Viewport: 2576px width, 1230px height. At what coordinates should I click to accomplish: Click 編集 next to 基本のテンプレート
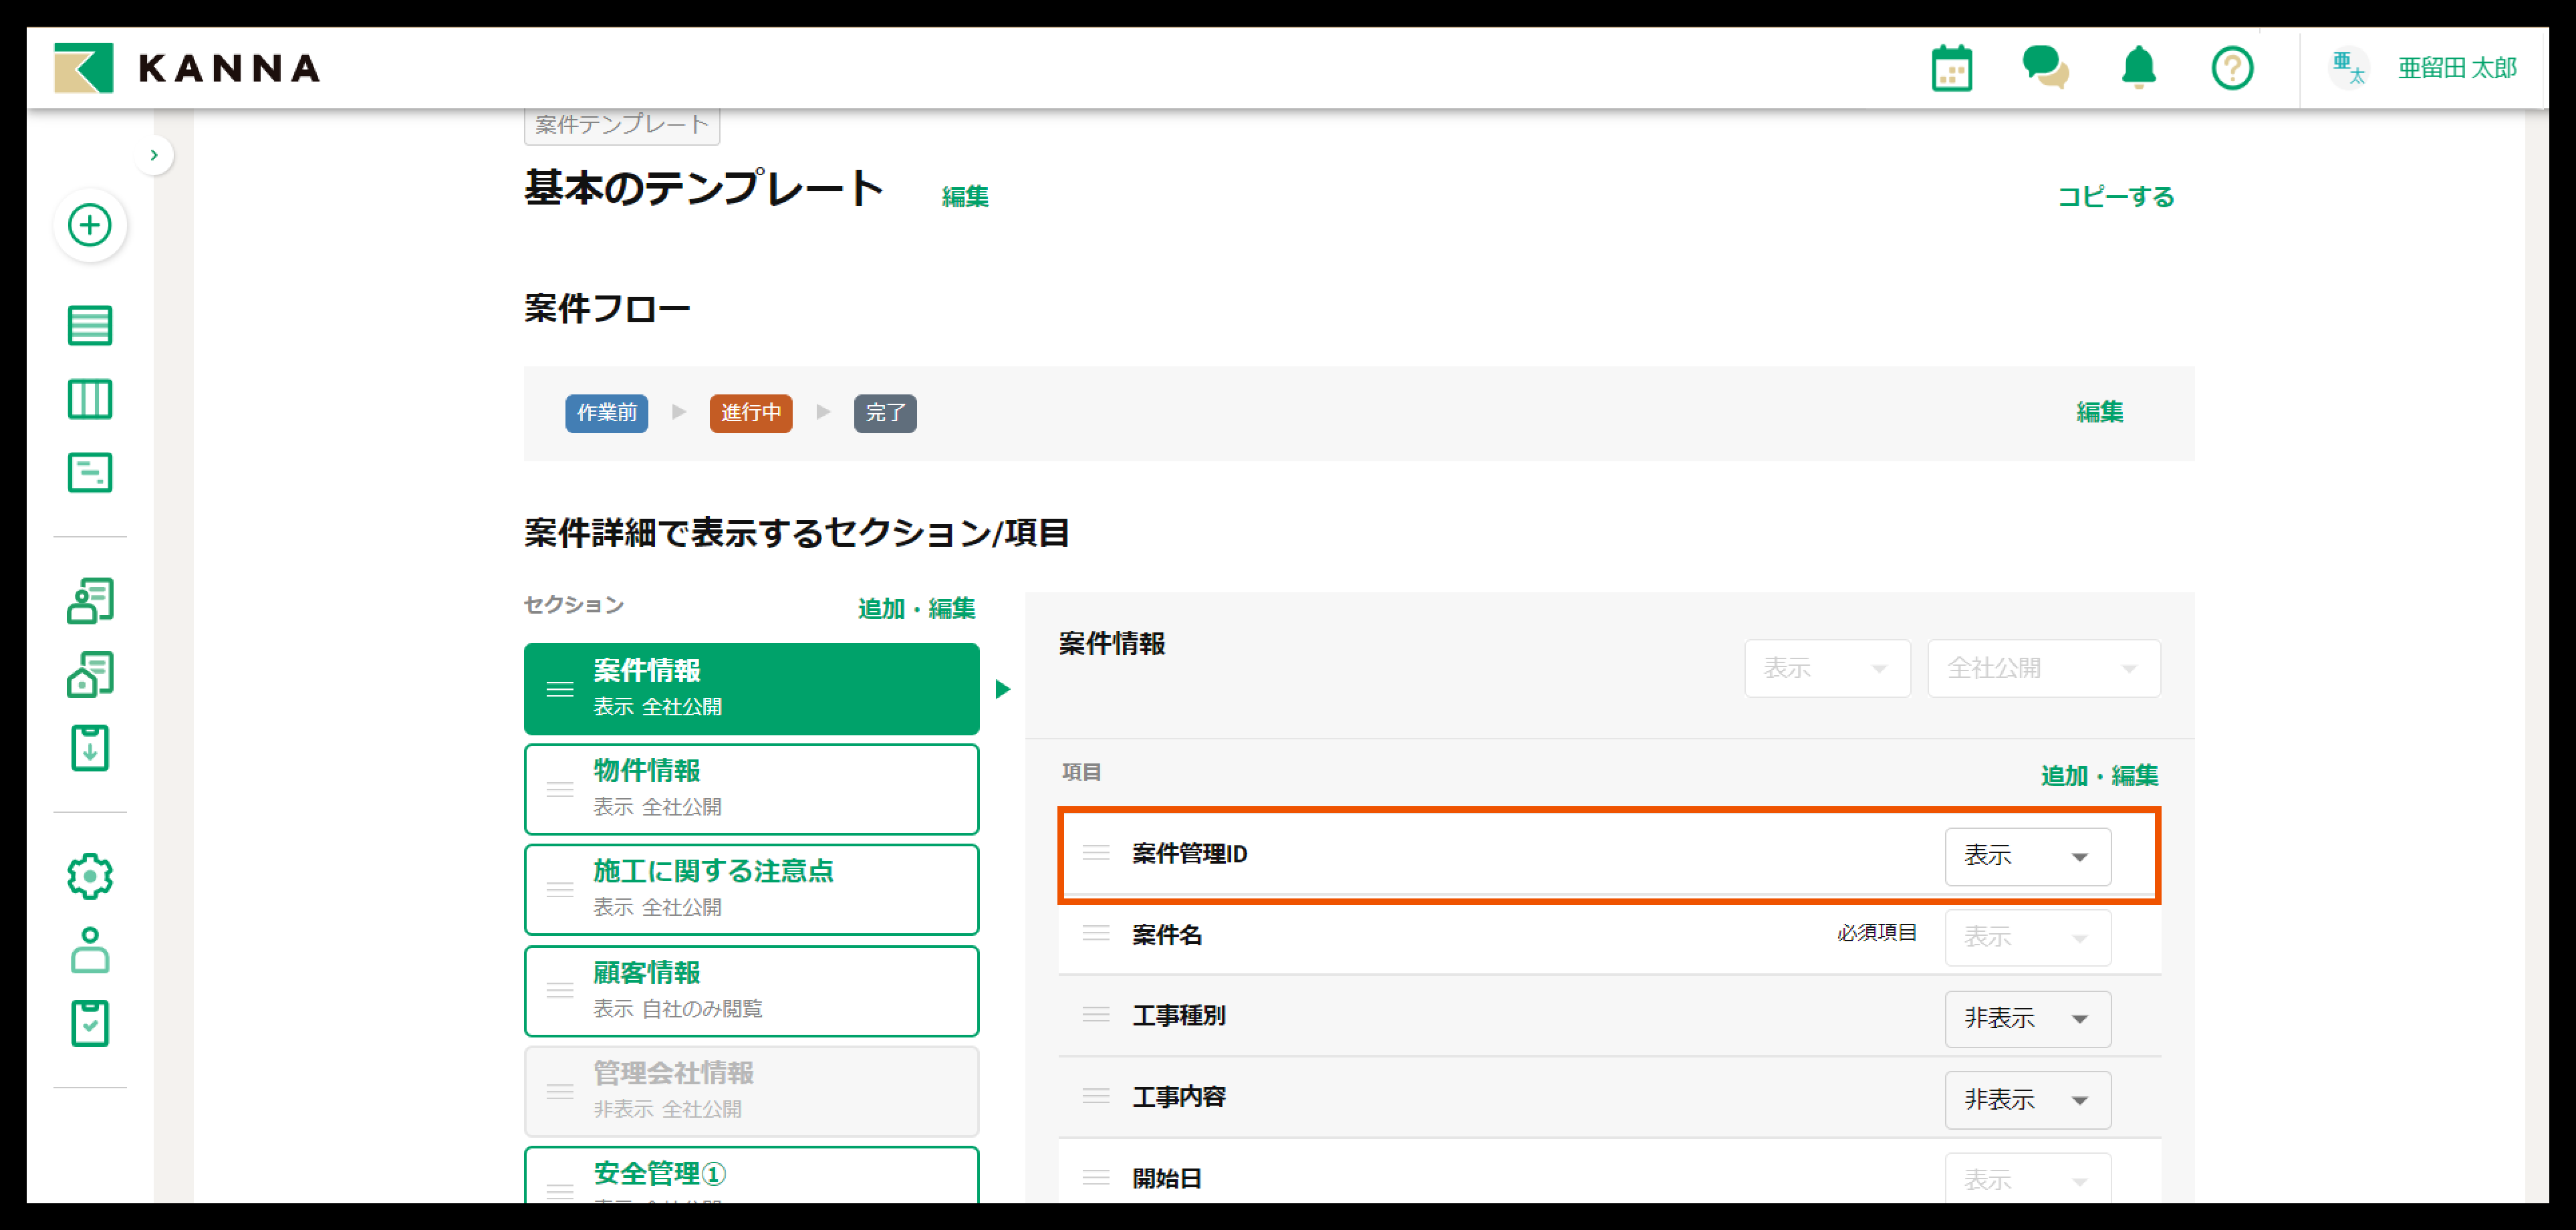(965, 196)
